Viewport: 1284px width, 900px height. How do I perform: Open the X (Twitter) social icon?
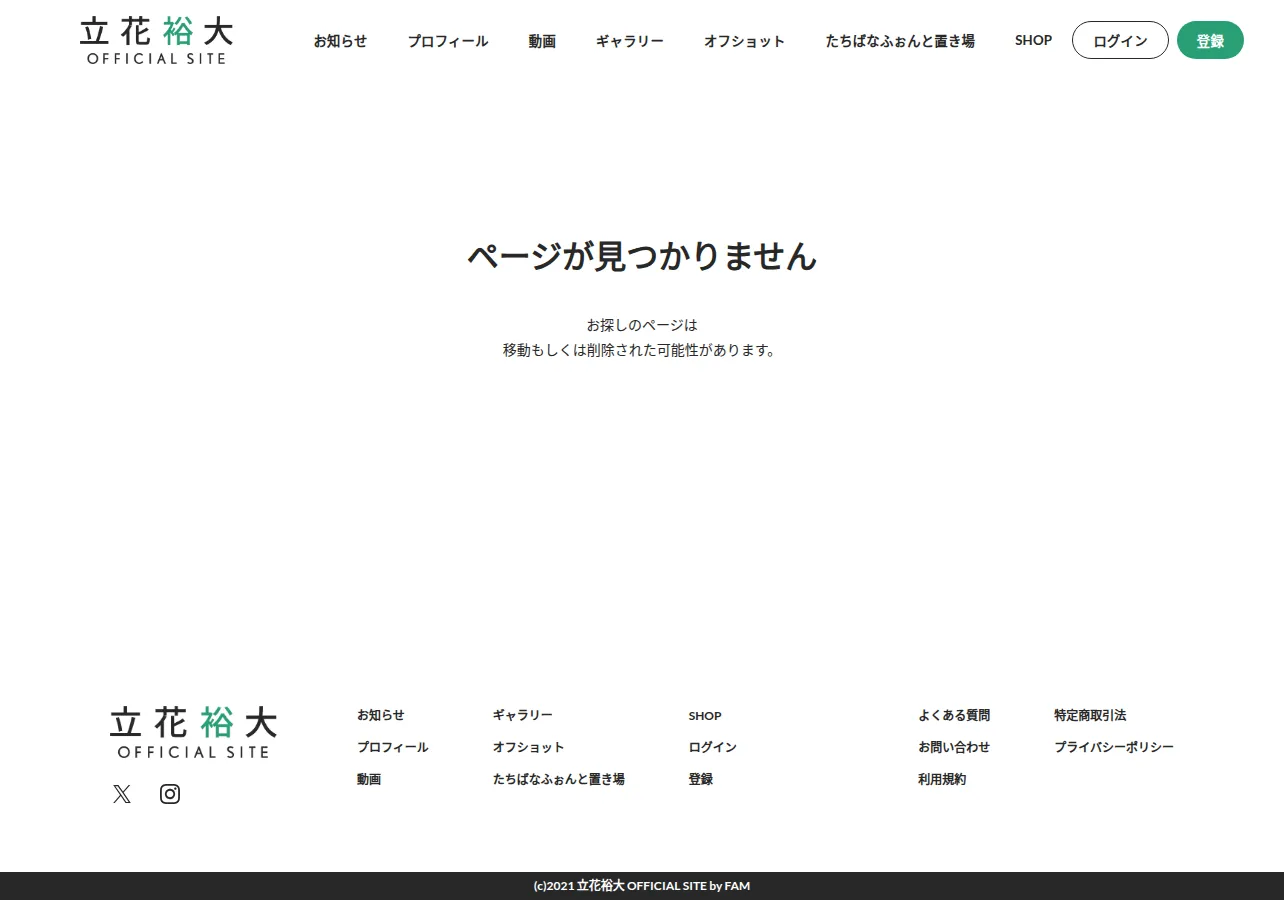pos(122,794)
